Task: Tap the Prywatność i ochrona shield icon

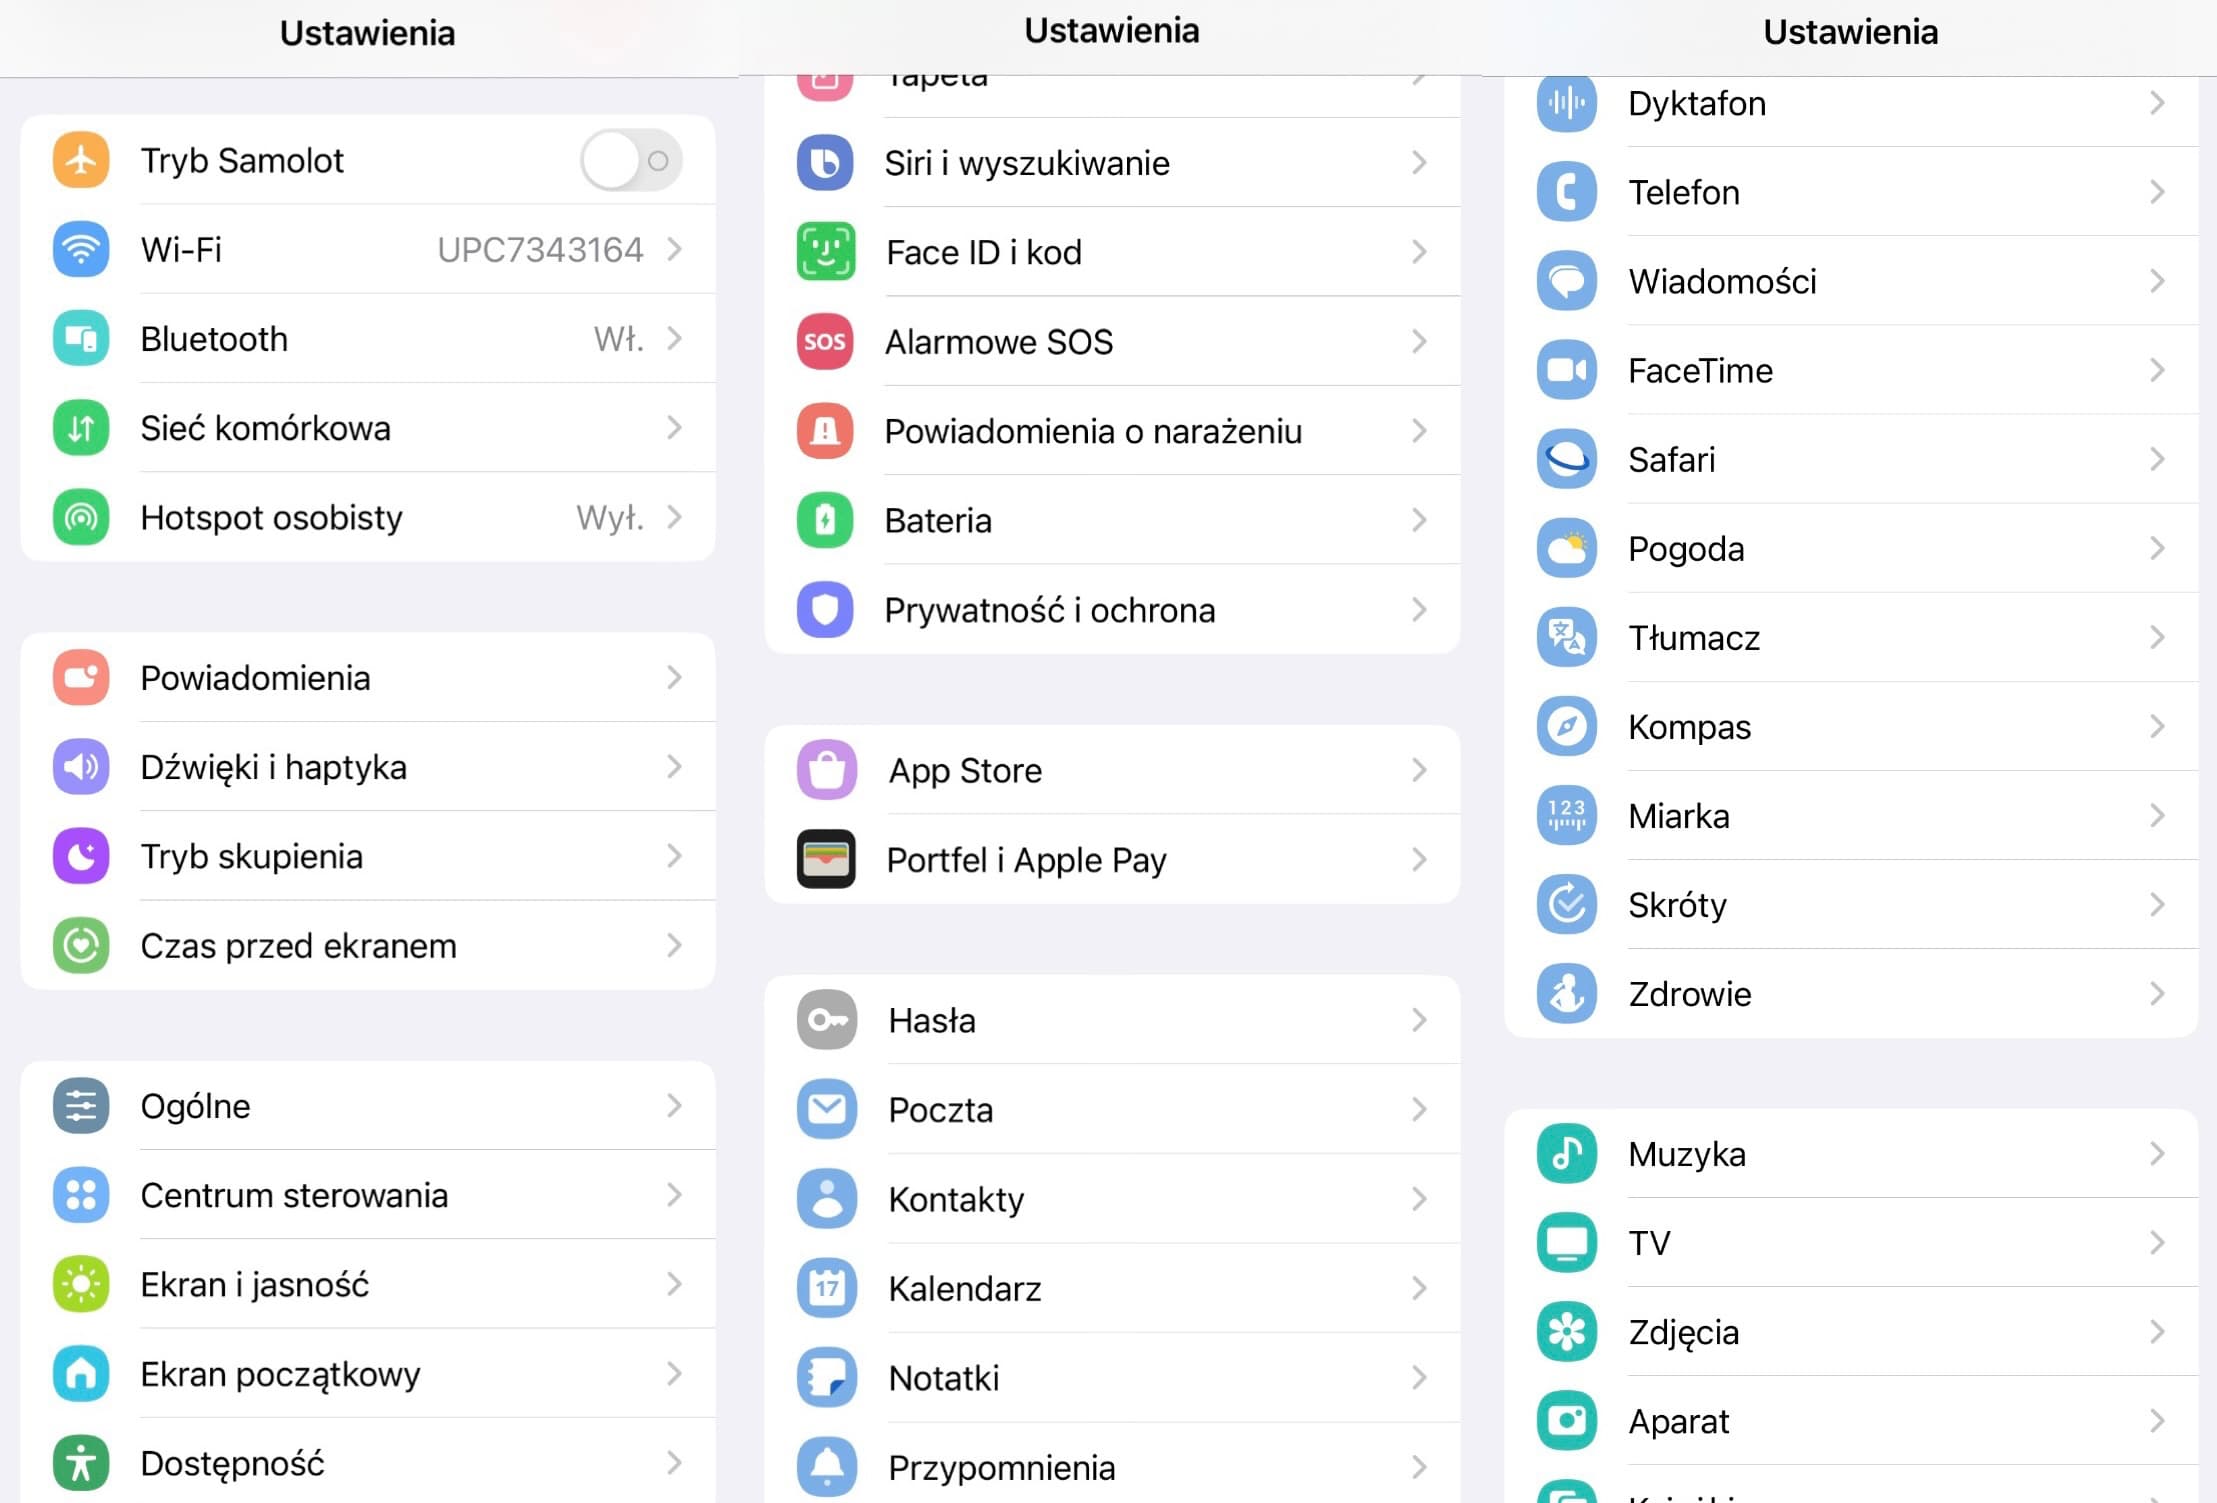Action: tap(825, 610)
